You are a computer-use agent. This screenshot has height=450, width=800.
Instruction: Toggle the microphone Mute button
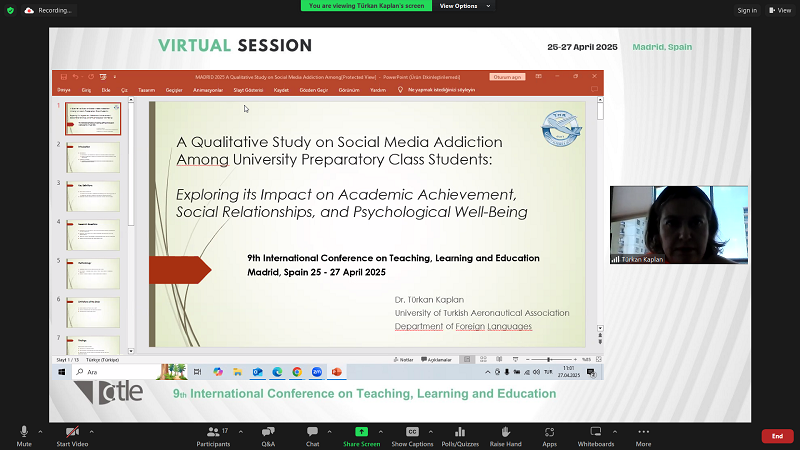[x=24, y=431]
